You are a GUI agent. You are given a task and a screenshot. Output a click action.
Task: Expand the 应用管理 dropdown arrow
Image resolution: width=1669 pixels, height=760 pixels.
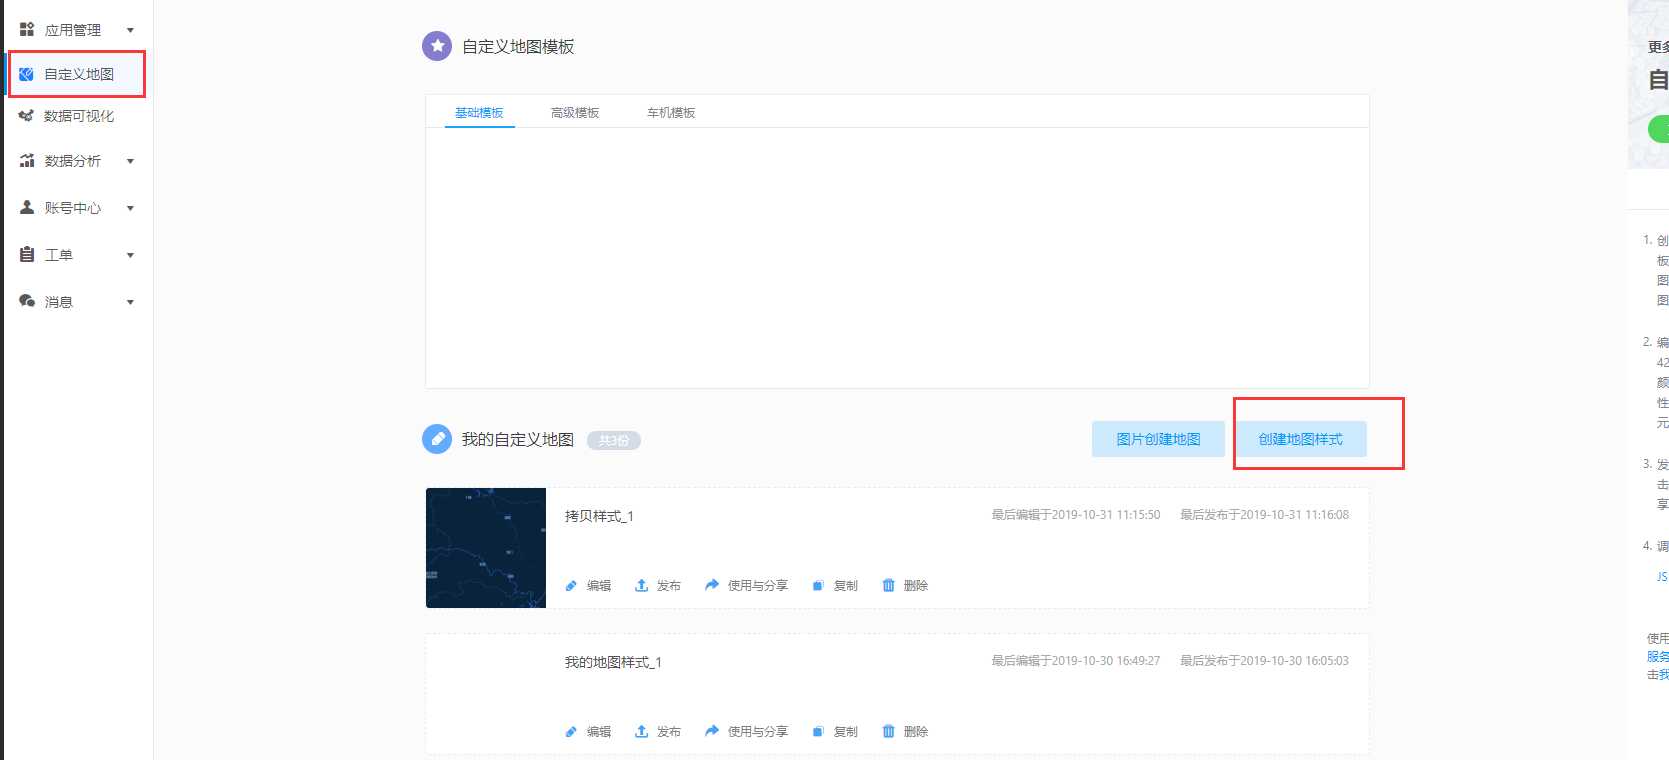(x=130, y=31)
